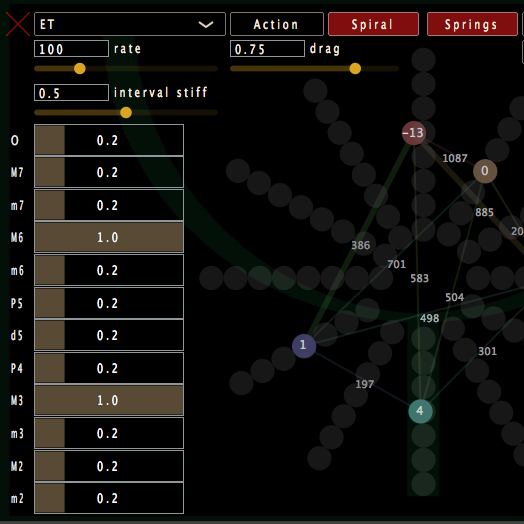This screenshot has width=524, height=524.
Task: Click the drag slider knob
Action: click(355, 69)
